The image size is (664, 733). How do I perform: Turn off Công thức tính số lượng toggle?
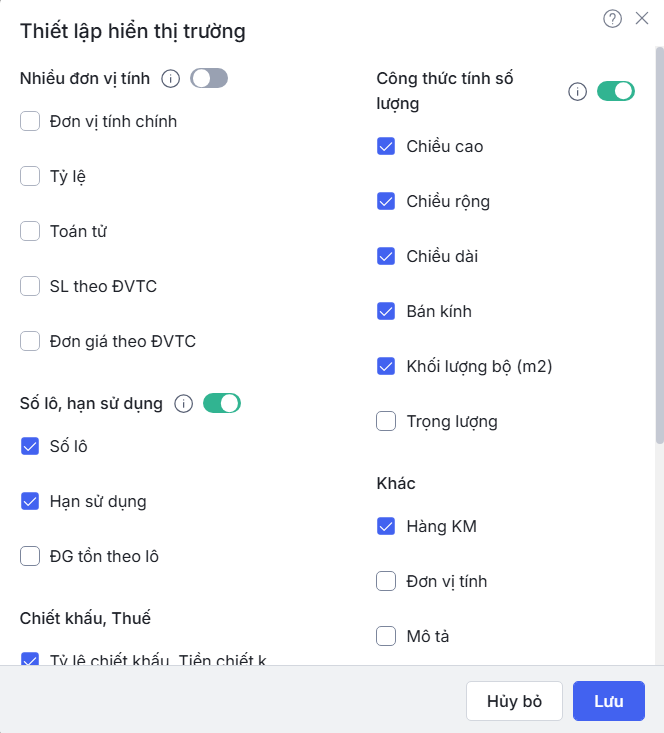tap(615, 91)
